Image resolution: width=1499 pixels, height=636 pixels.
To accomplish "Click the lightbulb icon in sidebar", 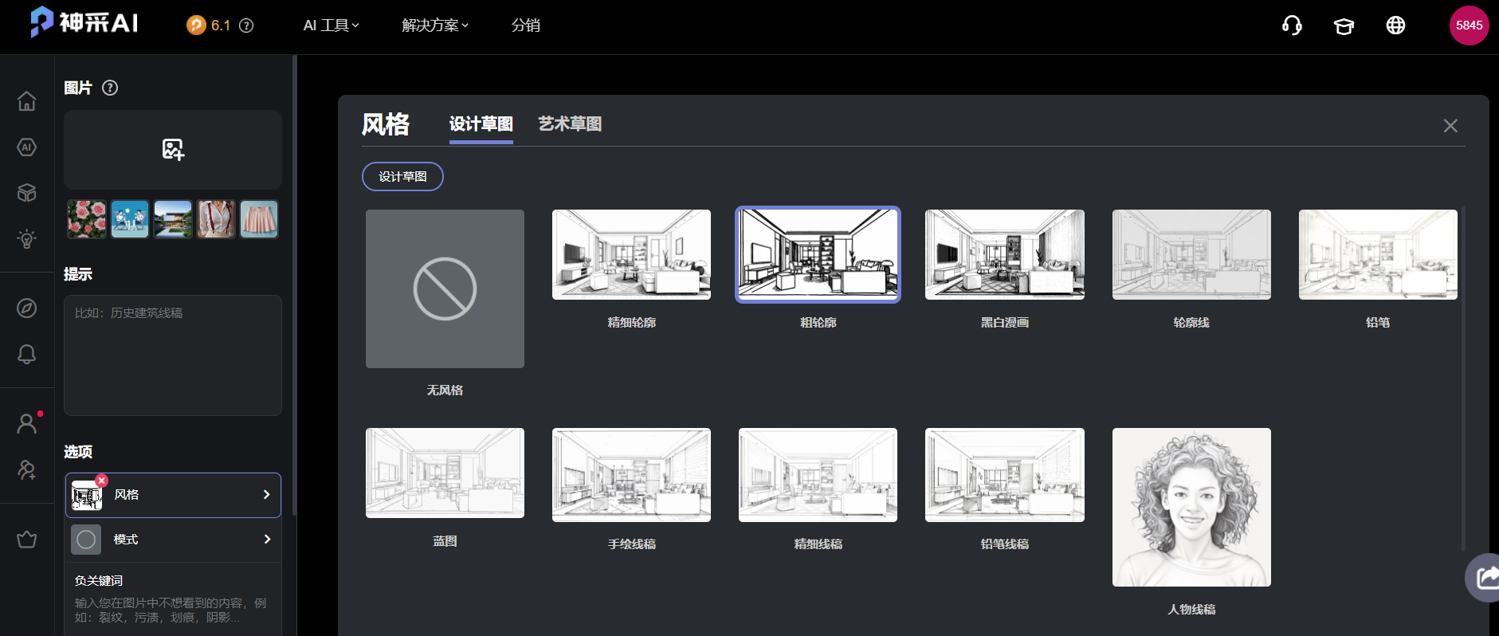I will point(27,239).
